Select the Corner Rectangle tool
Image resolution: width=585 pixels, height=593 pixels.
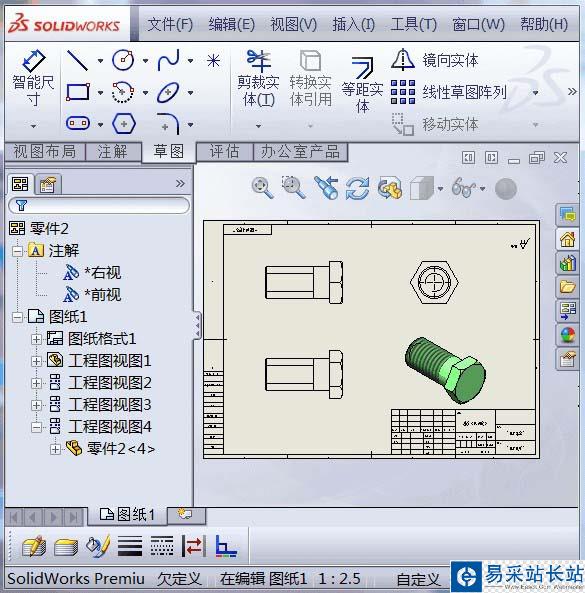(78, 92)
